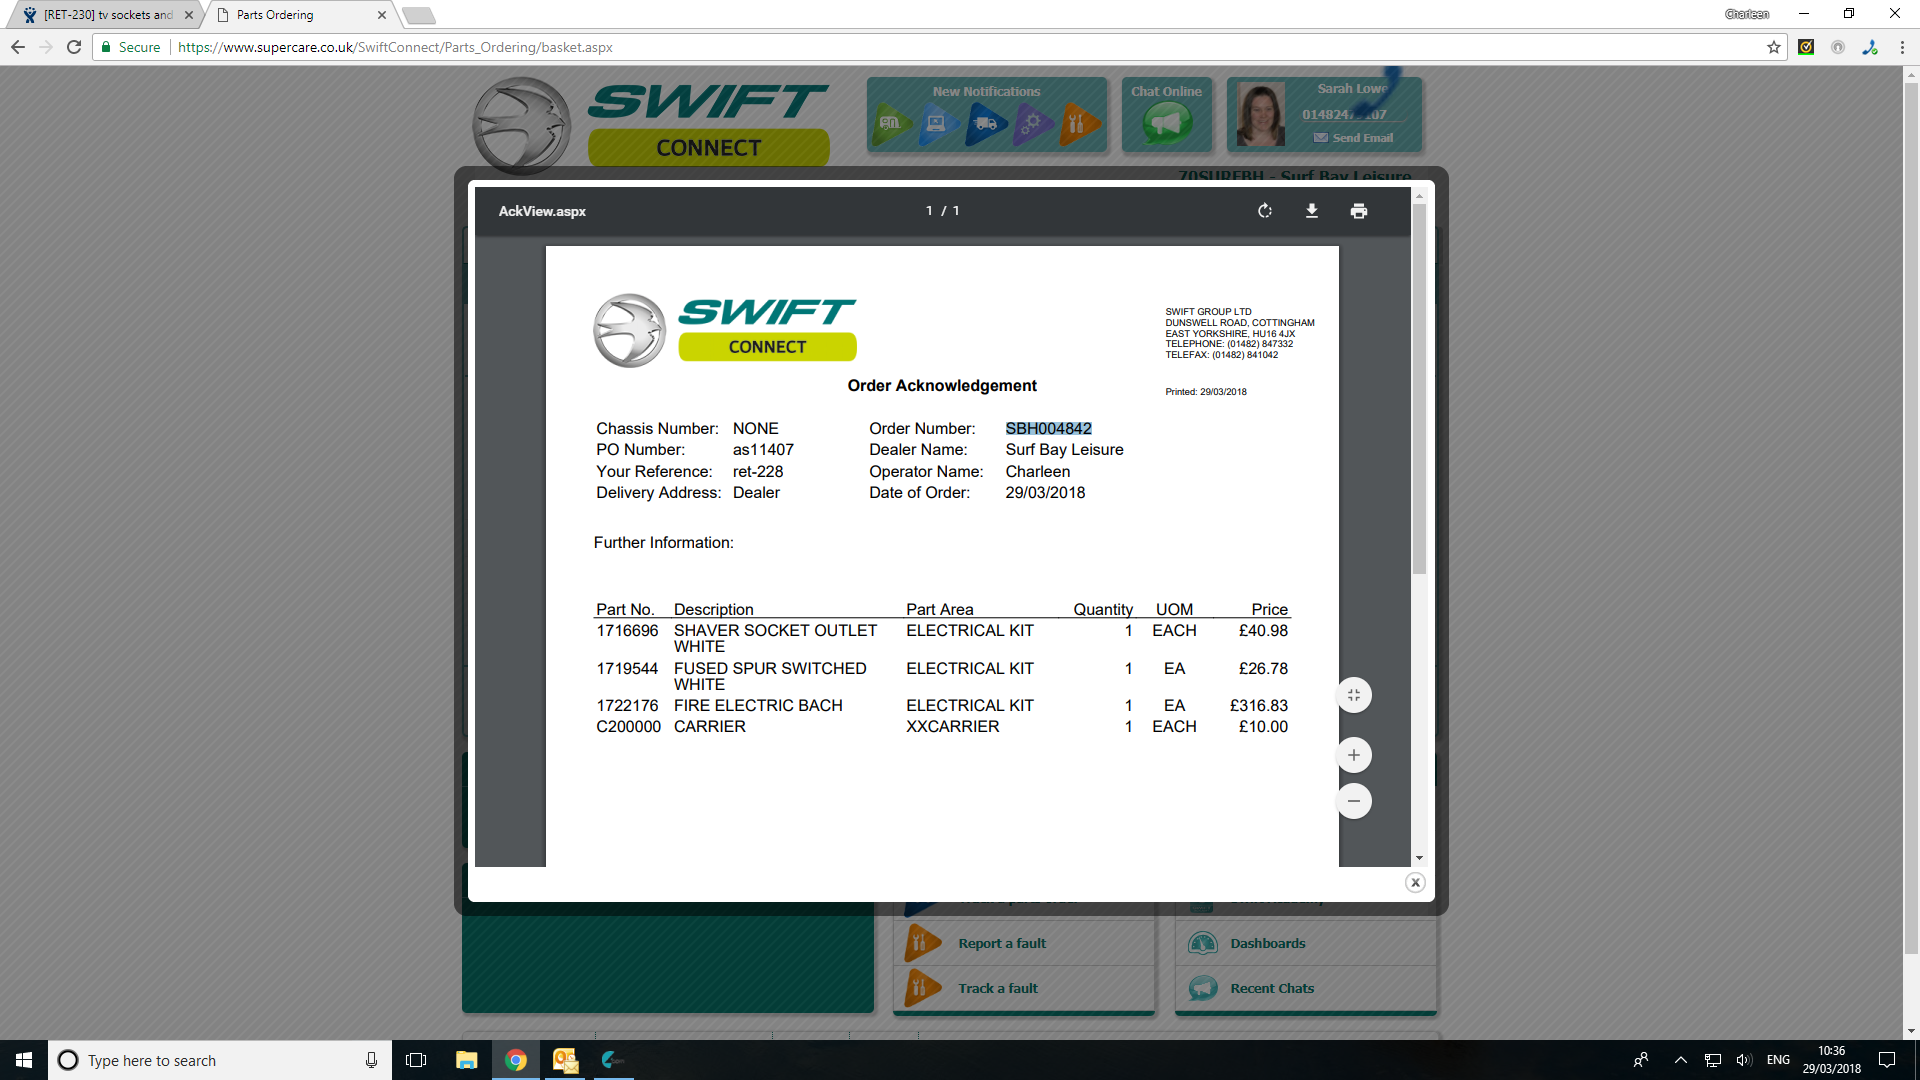Bookmark this page with star icon
1920x1080 pixels.
[x=1774, y=47]
